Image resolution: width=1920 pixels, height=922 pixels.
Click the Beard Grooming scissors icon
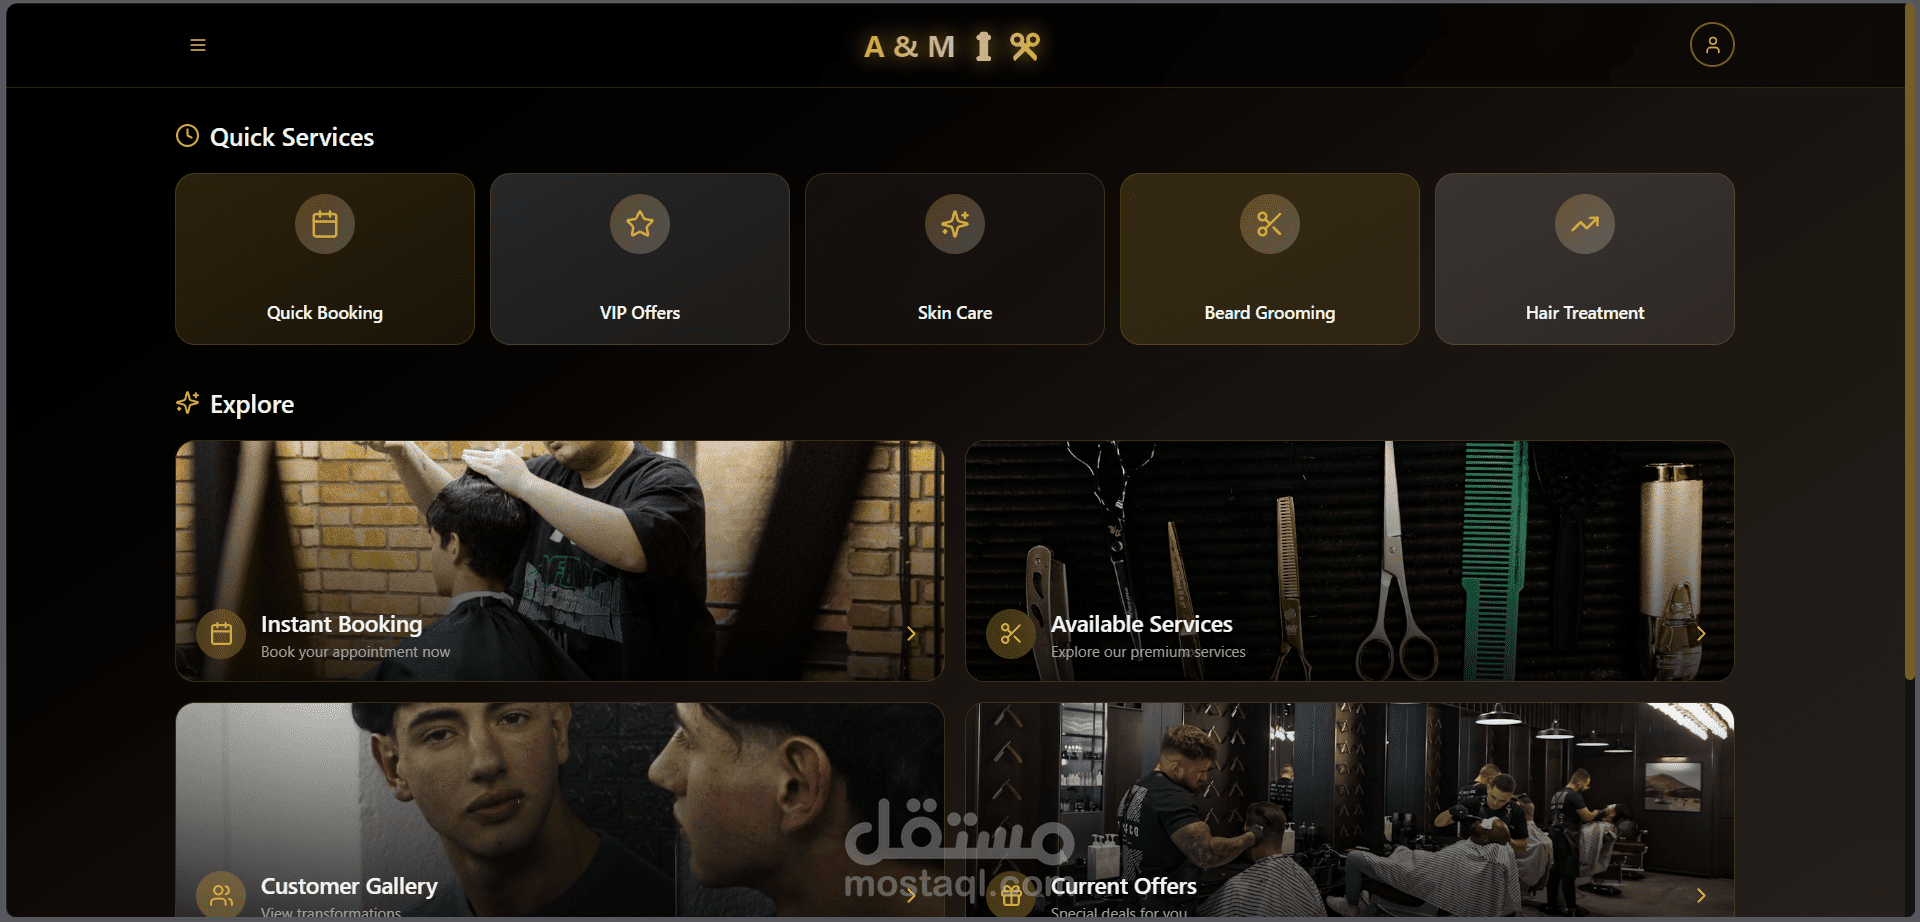pos(1270,224)
